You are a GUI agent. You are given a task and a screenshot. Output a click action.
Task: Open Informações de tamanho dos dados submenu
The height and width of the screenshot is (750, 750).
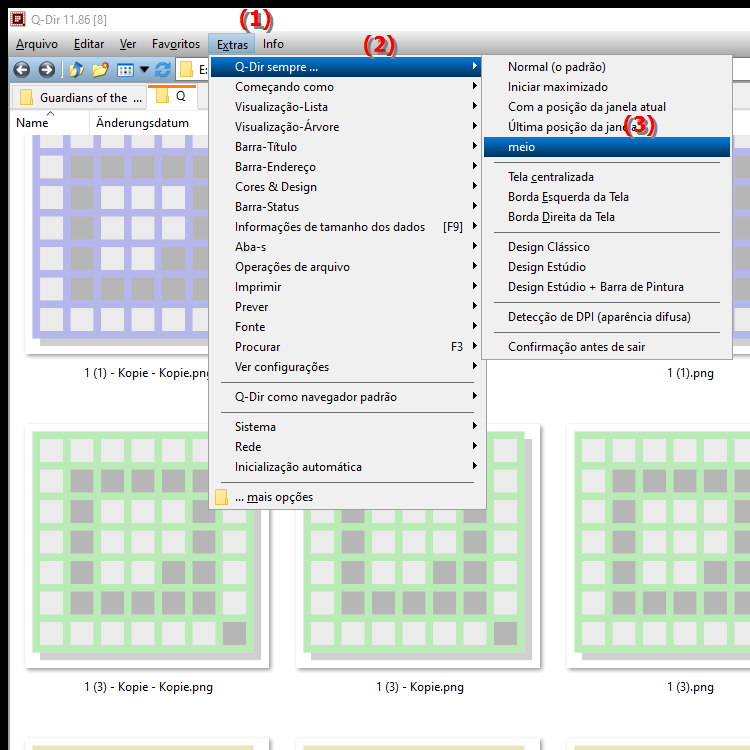click(x=345, y=227)
